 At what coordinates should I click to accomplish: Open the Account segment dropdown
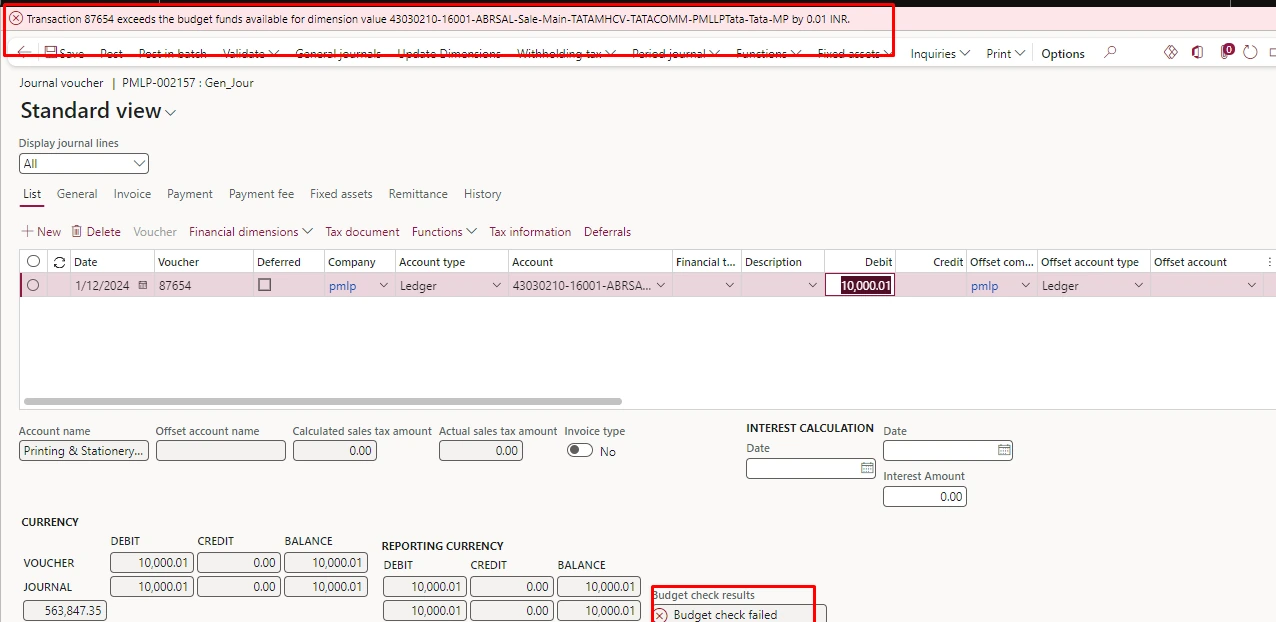[x=660, y=286]
